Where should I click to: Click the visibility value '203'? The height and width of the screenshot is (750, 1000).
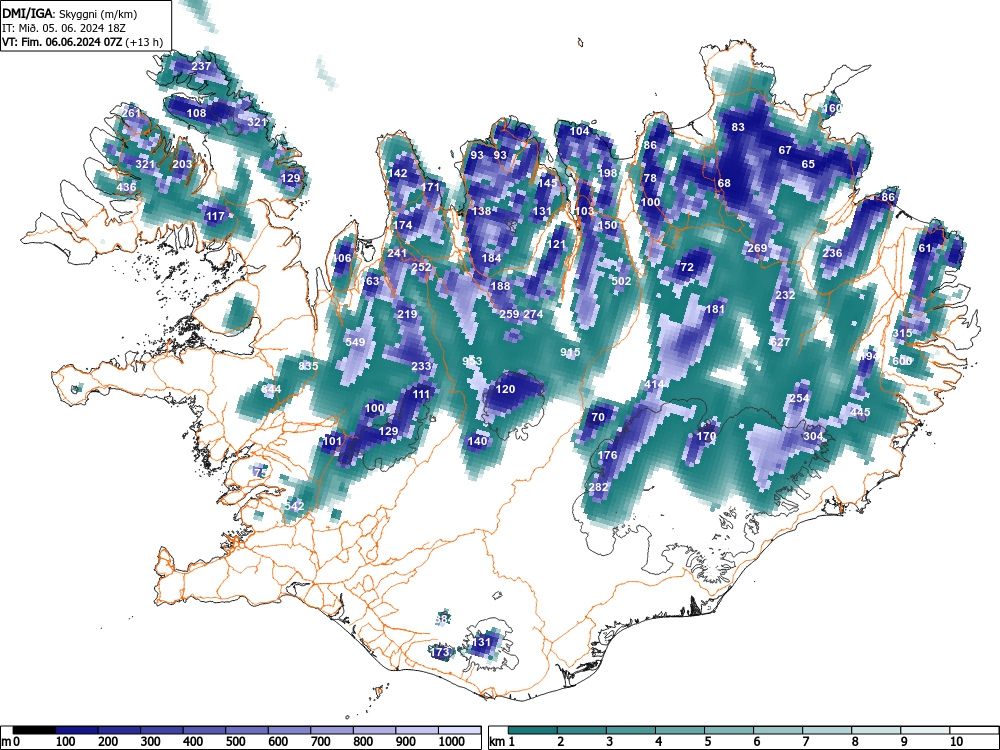(x=182, y=164)
